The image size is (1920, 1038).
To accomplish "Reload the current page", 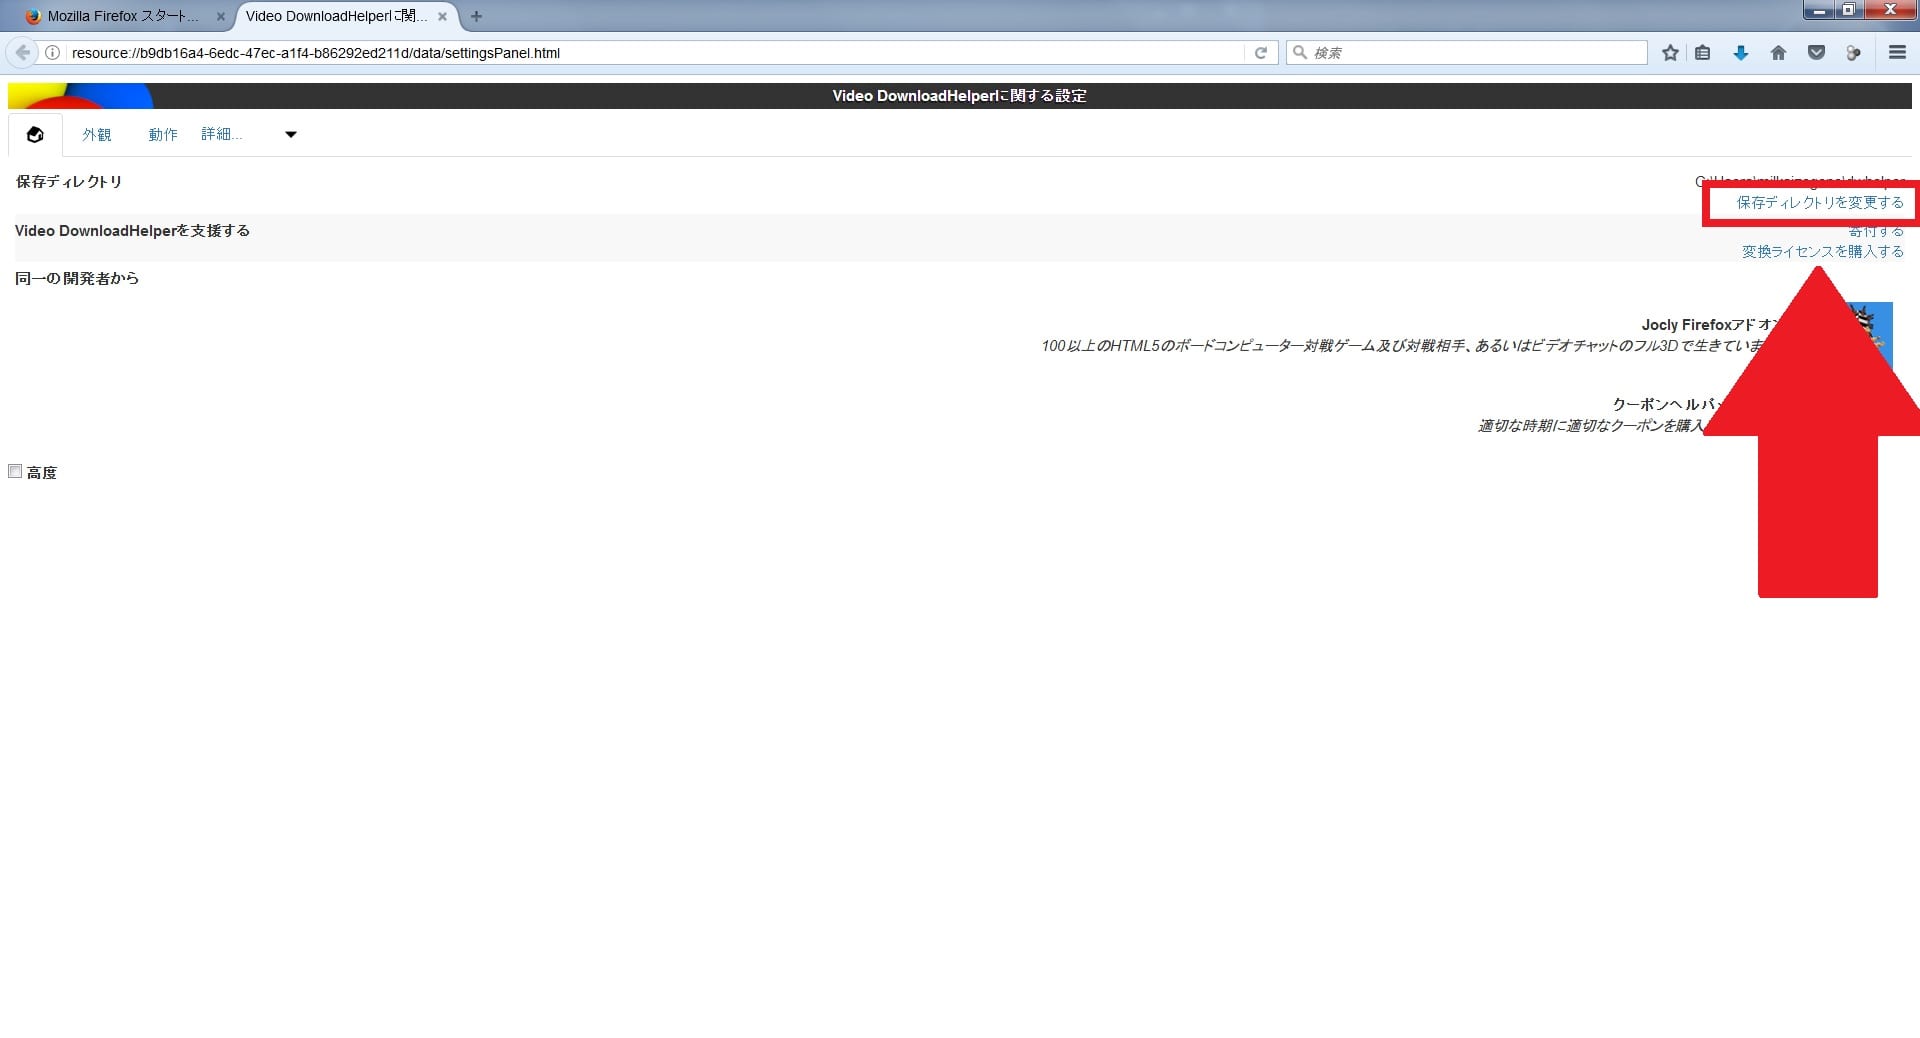I will pyautogui.click(x=1260, y=53).
